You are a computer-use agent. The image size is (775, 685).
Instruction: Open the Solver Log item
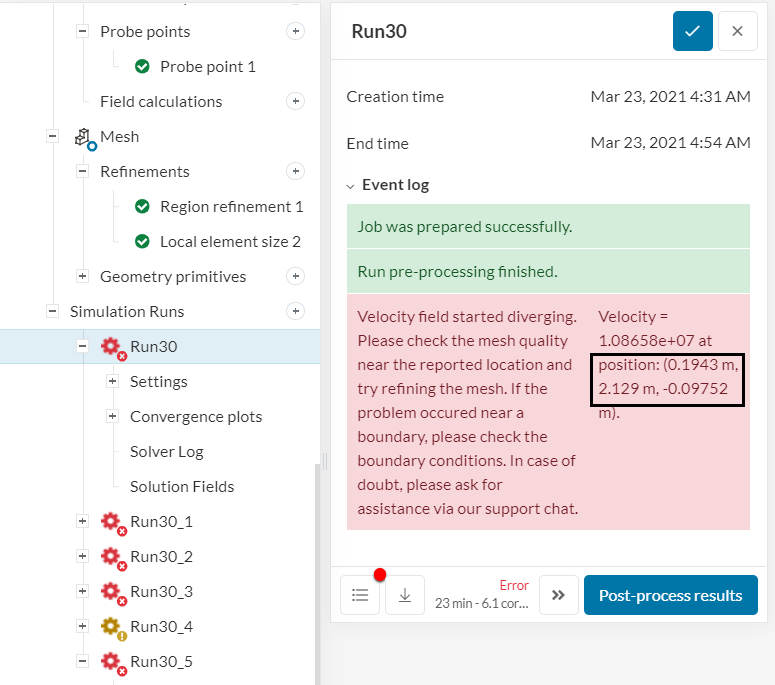[167, 452]
